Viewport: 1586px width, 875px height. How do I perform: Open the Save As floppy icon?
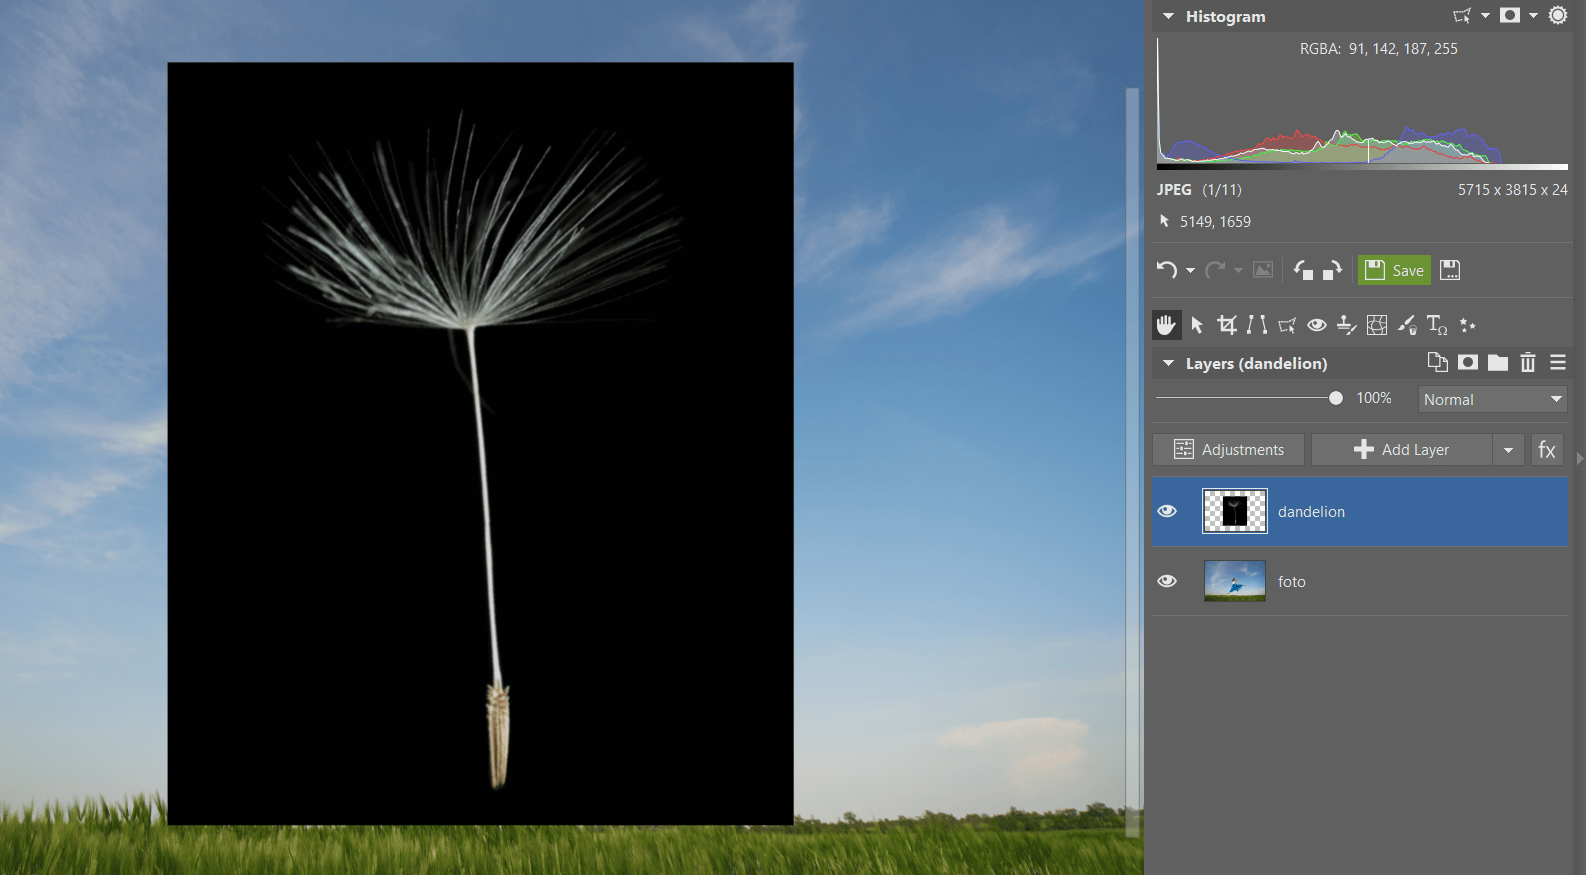(x=1450, y=270)
